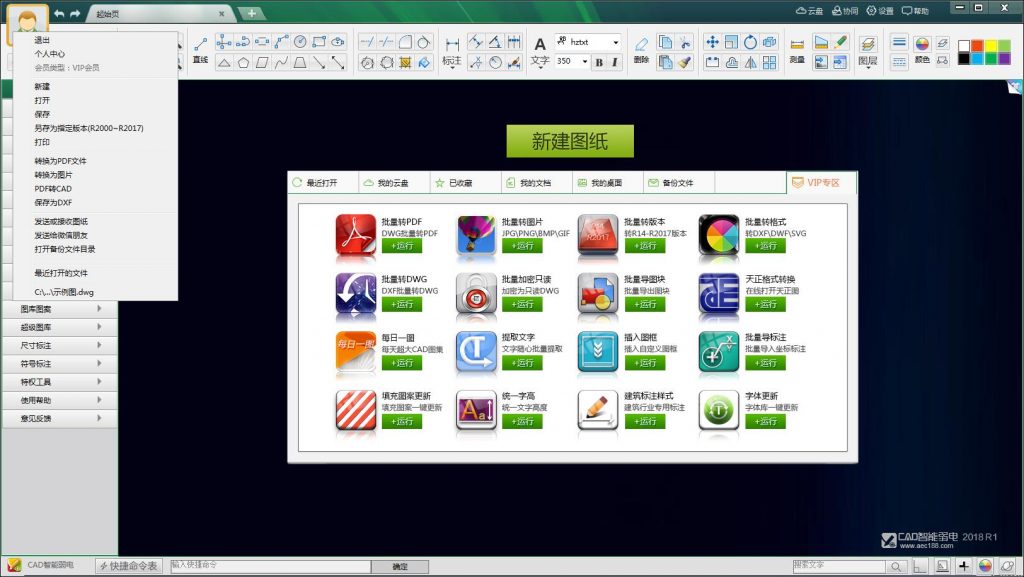Select the revision cloud tool
1024x577 pixels.
tap(338, 42)
